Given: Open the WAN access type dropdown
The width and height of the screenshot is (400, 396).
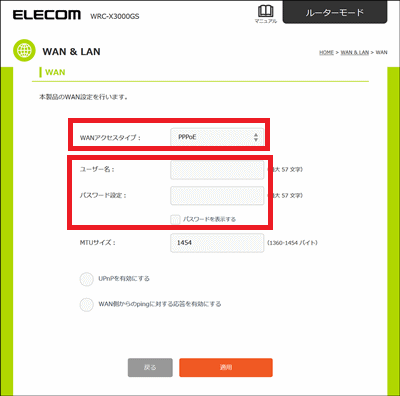Looking at the screenshot, I should (x=217, y=137).
